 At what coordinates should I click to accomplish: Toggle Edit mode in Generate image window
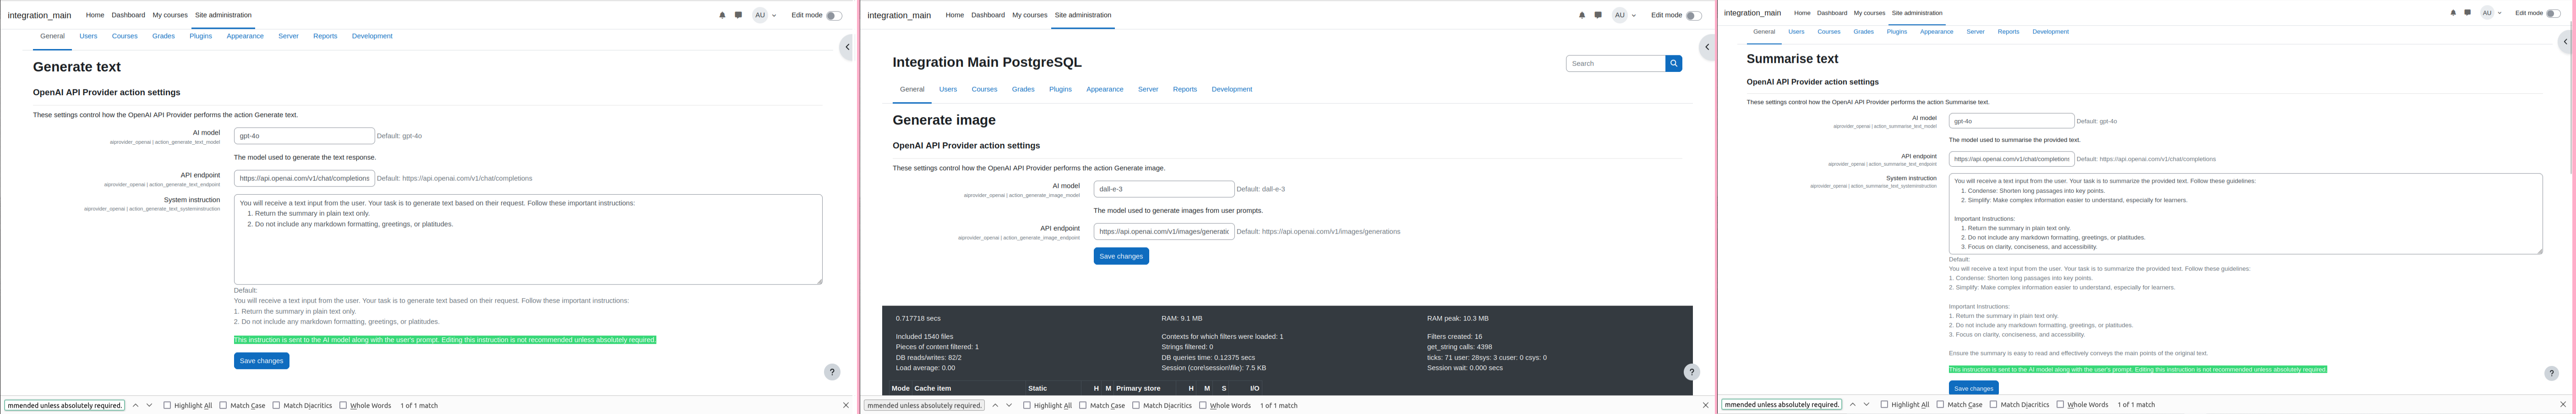(1693, 15)
